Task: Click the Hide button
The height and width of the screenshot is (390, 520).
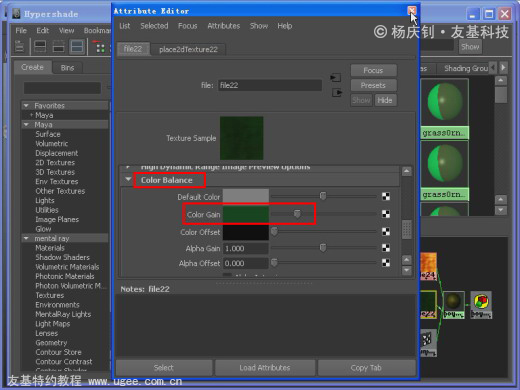Action: pyautogui.click(x=385, y=100)
